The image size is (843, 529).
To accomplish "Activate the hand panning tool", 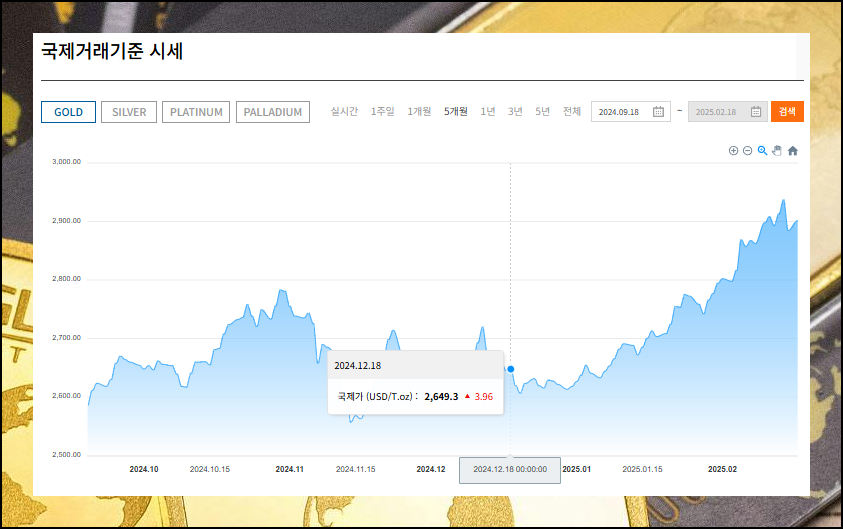I will 777,151.
